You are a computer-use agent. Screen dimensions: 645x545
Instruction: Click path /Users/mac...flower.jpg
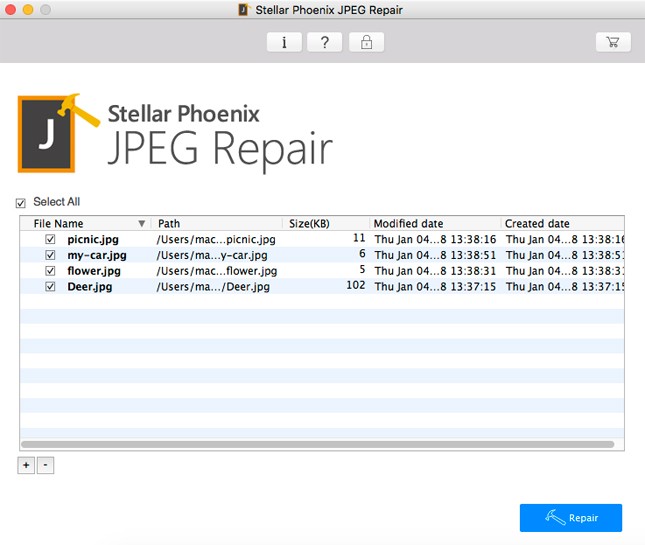(217, 271)
